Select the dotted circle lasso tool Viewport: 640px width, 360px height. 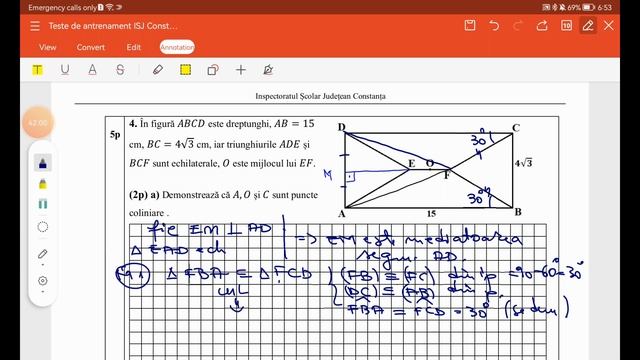pos(43,227)
